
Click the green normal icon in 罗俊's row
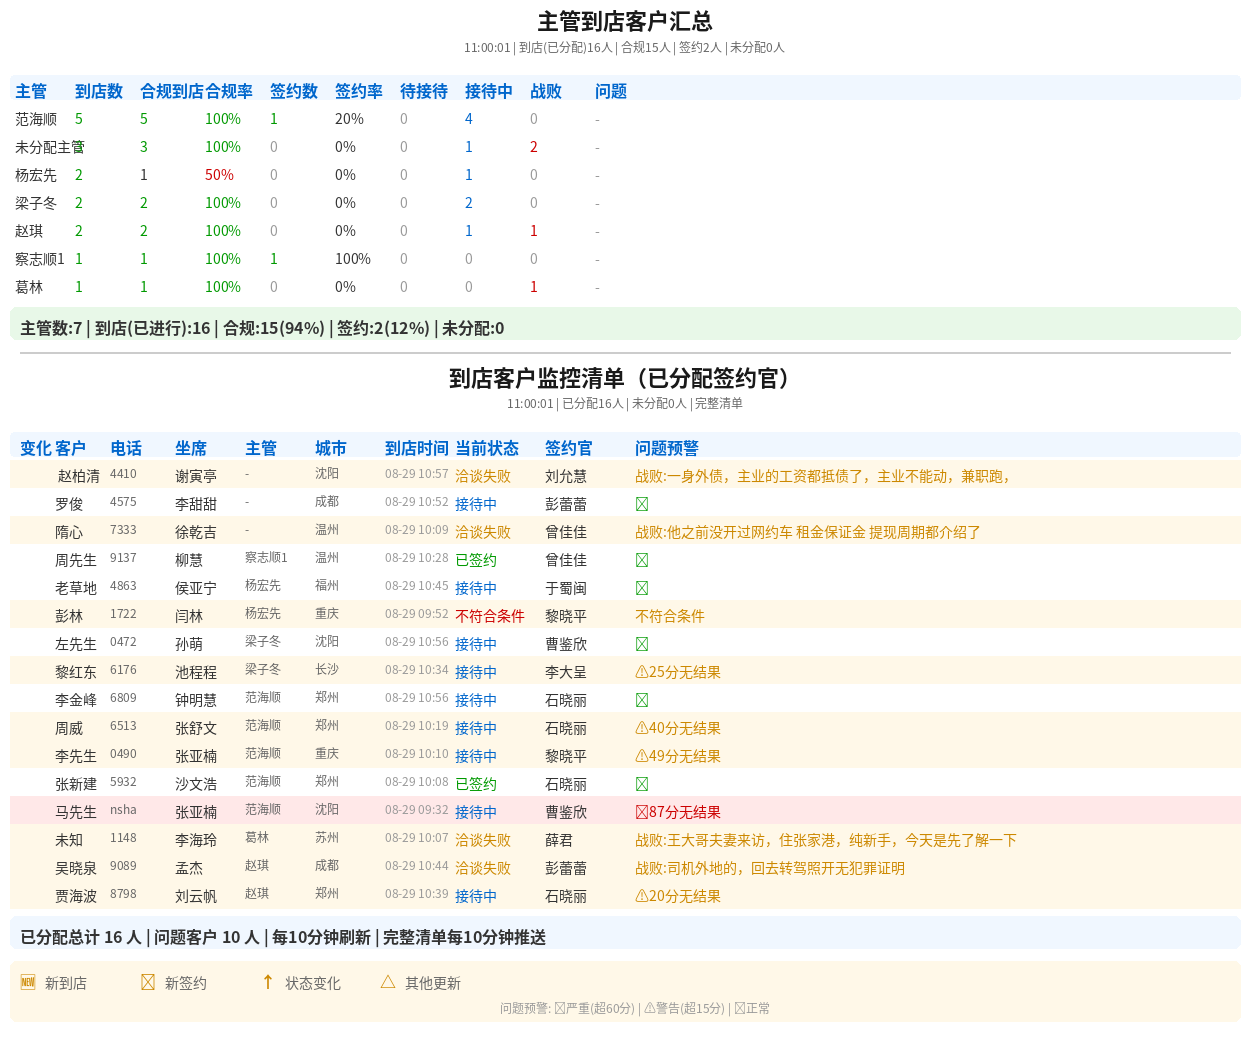click(x=642, y=504)
